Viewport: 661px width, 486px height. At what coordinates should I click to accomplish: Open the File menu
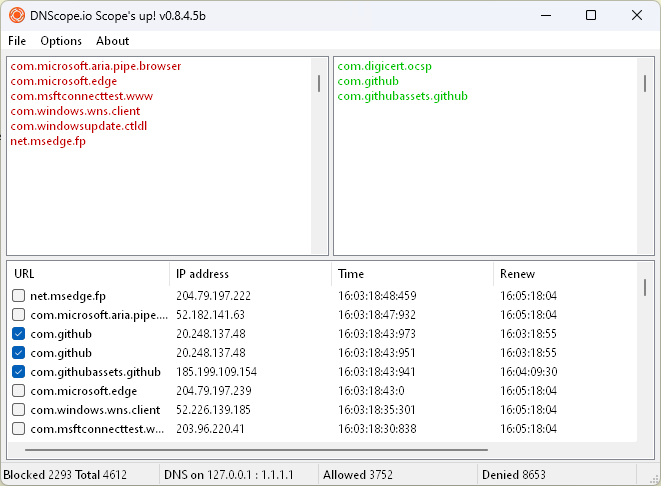(17, 41)
